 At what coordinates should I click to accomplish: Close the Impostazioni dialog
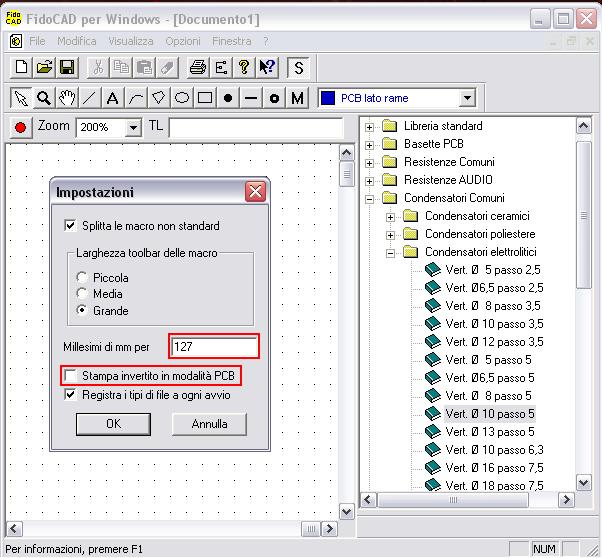click(x=255, y=191)
